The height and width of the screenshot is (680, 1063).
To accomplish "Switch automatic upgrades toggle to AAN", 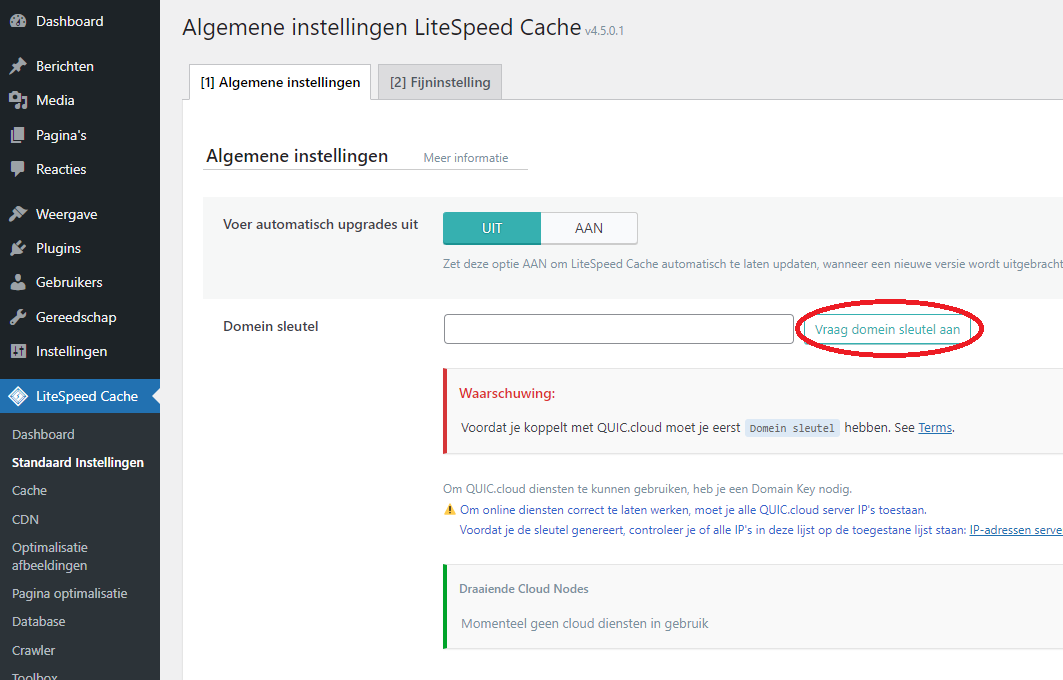I will (x=589, y=228).
